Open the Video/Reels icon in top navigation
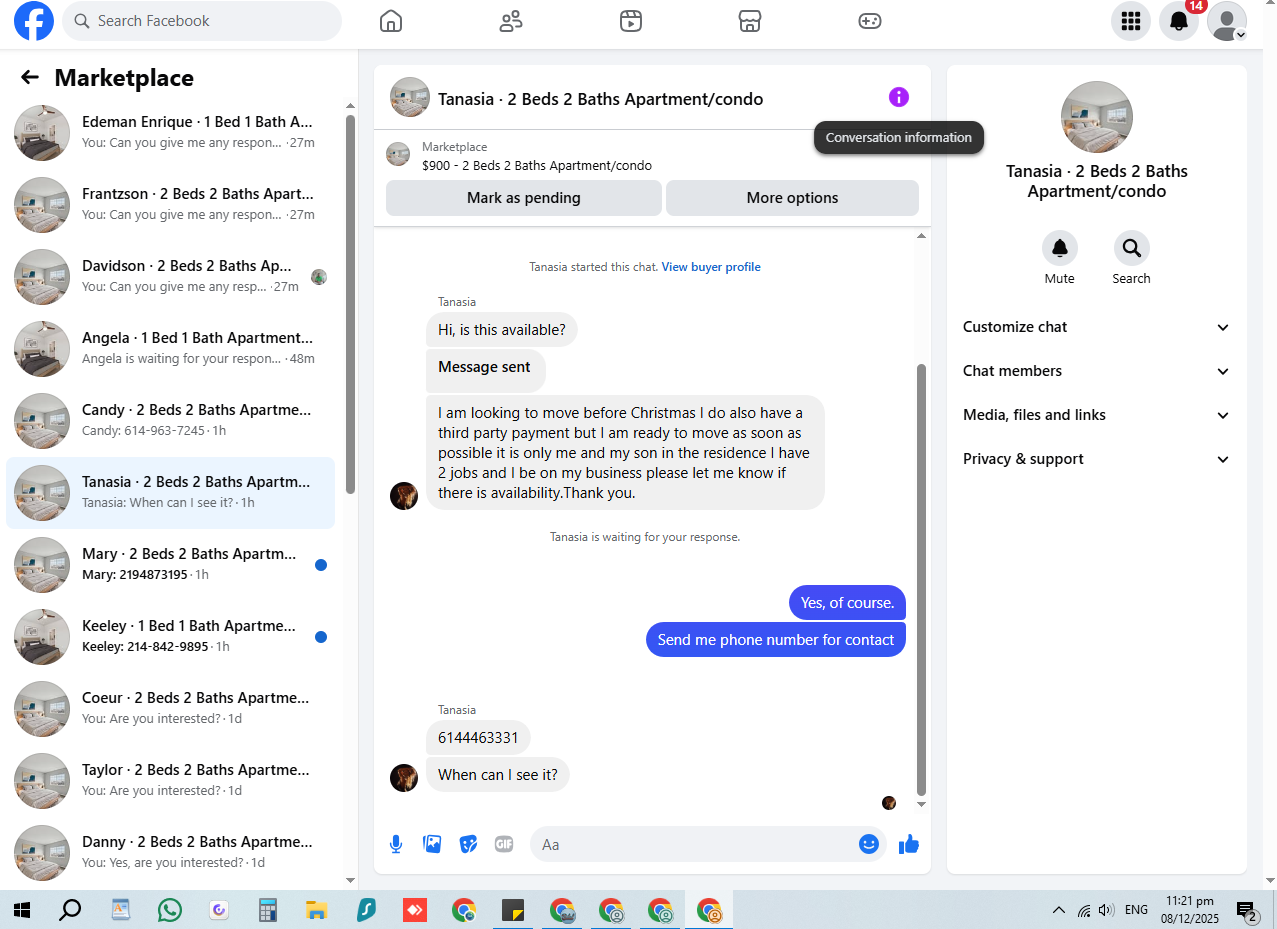The height and width of the screenshot is (929, 1277). pos(631,21)
